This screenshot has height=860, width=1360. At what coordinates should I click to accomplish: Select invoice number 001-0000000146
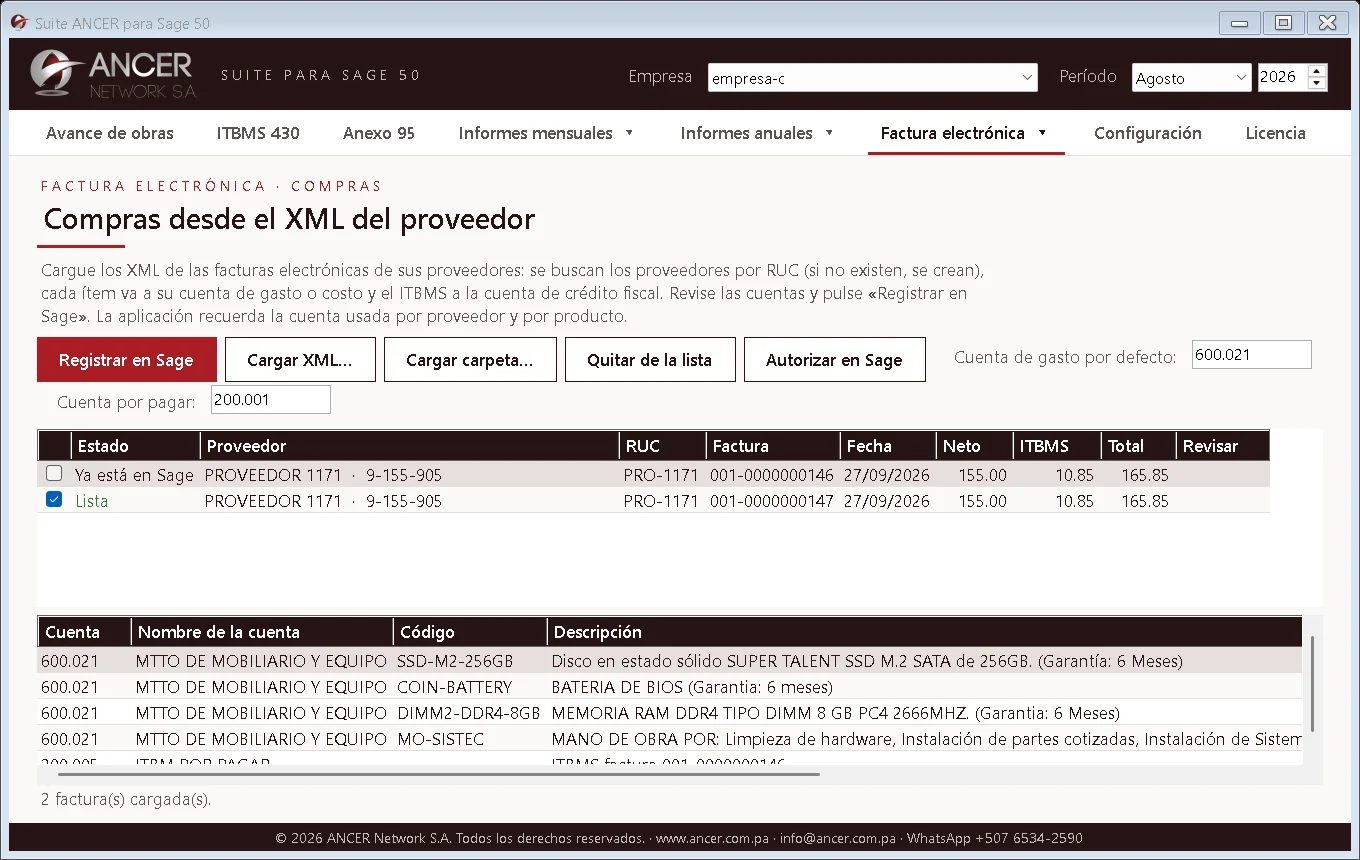pyautogui.click(x=772, y=475)
